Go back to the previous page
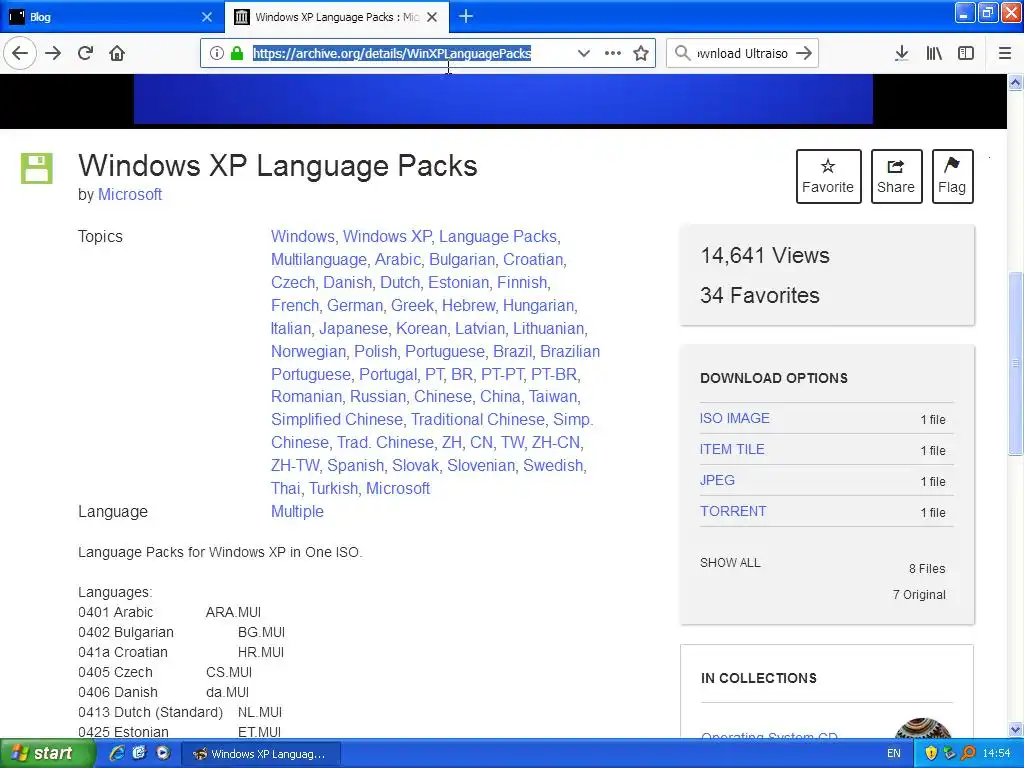 20,54
